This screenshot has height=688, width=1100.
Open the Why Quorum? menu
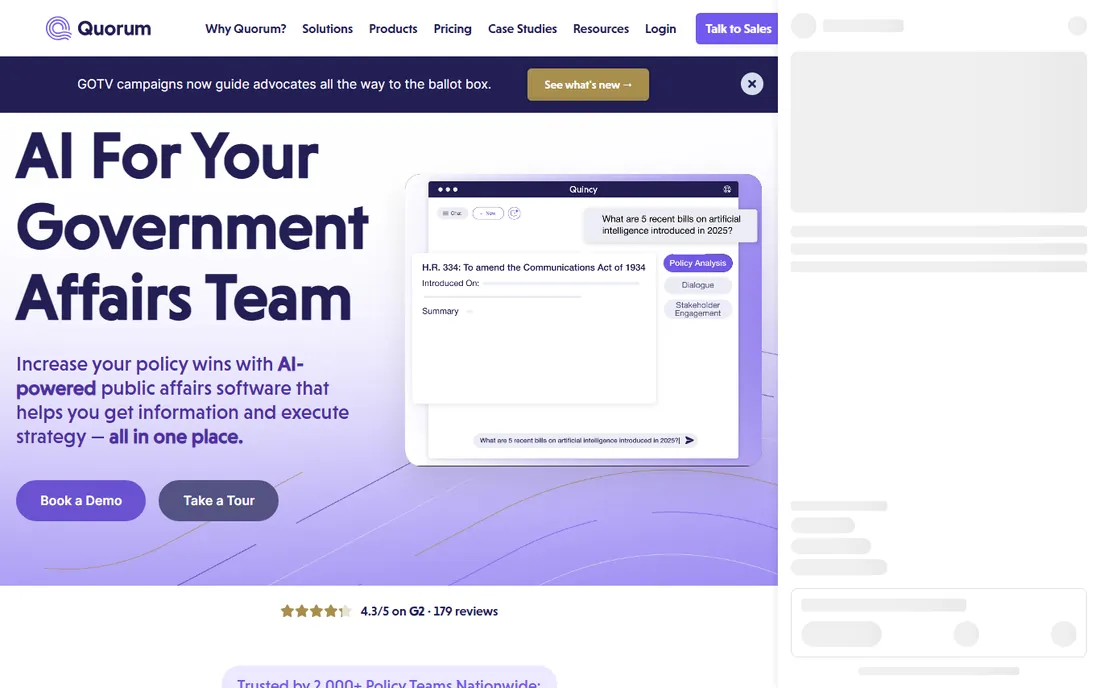click(246, 29)
